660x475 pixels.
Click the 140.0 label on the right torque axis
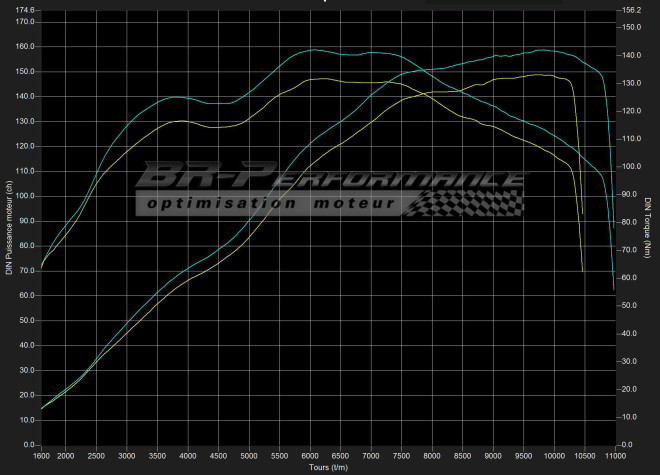point(631,55)
